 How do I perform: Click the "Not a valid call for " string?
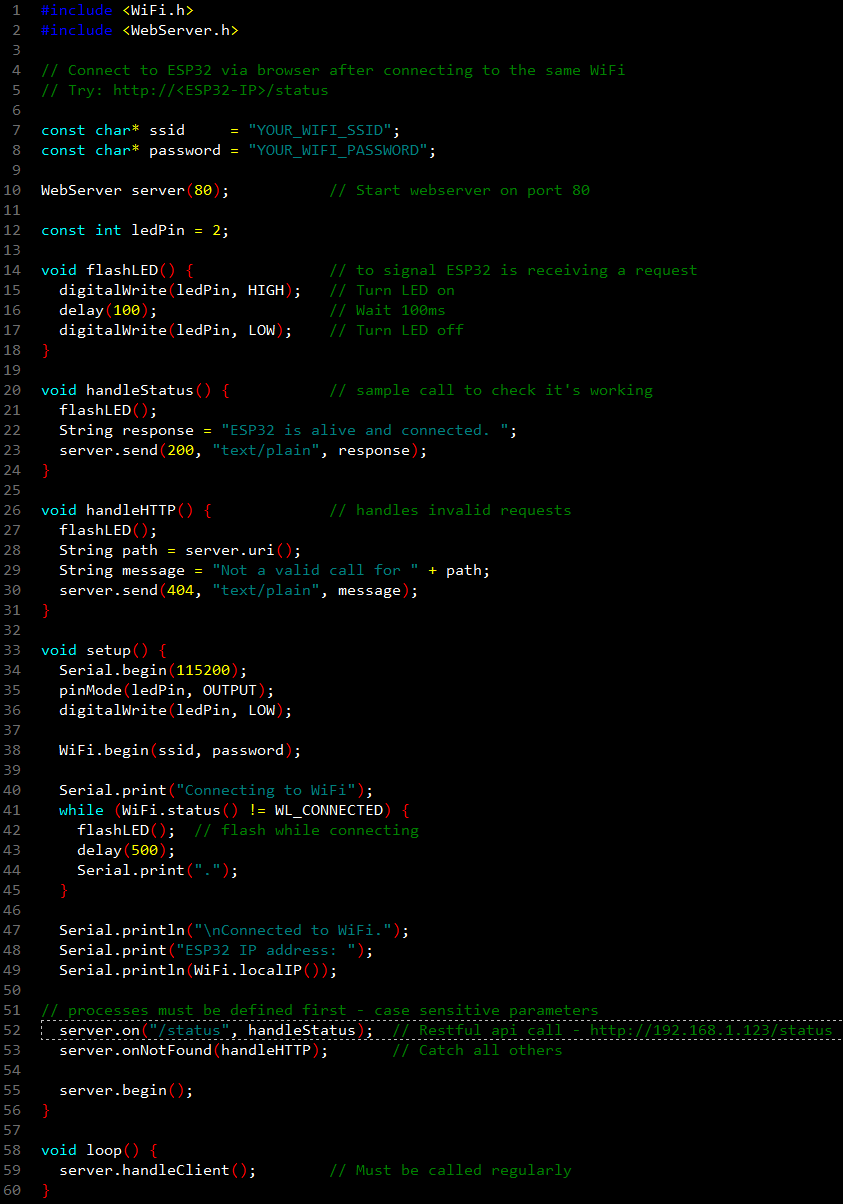point(315,570)
